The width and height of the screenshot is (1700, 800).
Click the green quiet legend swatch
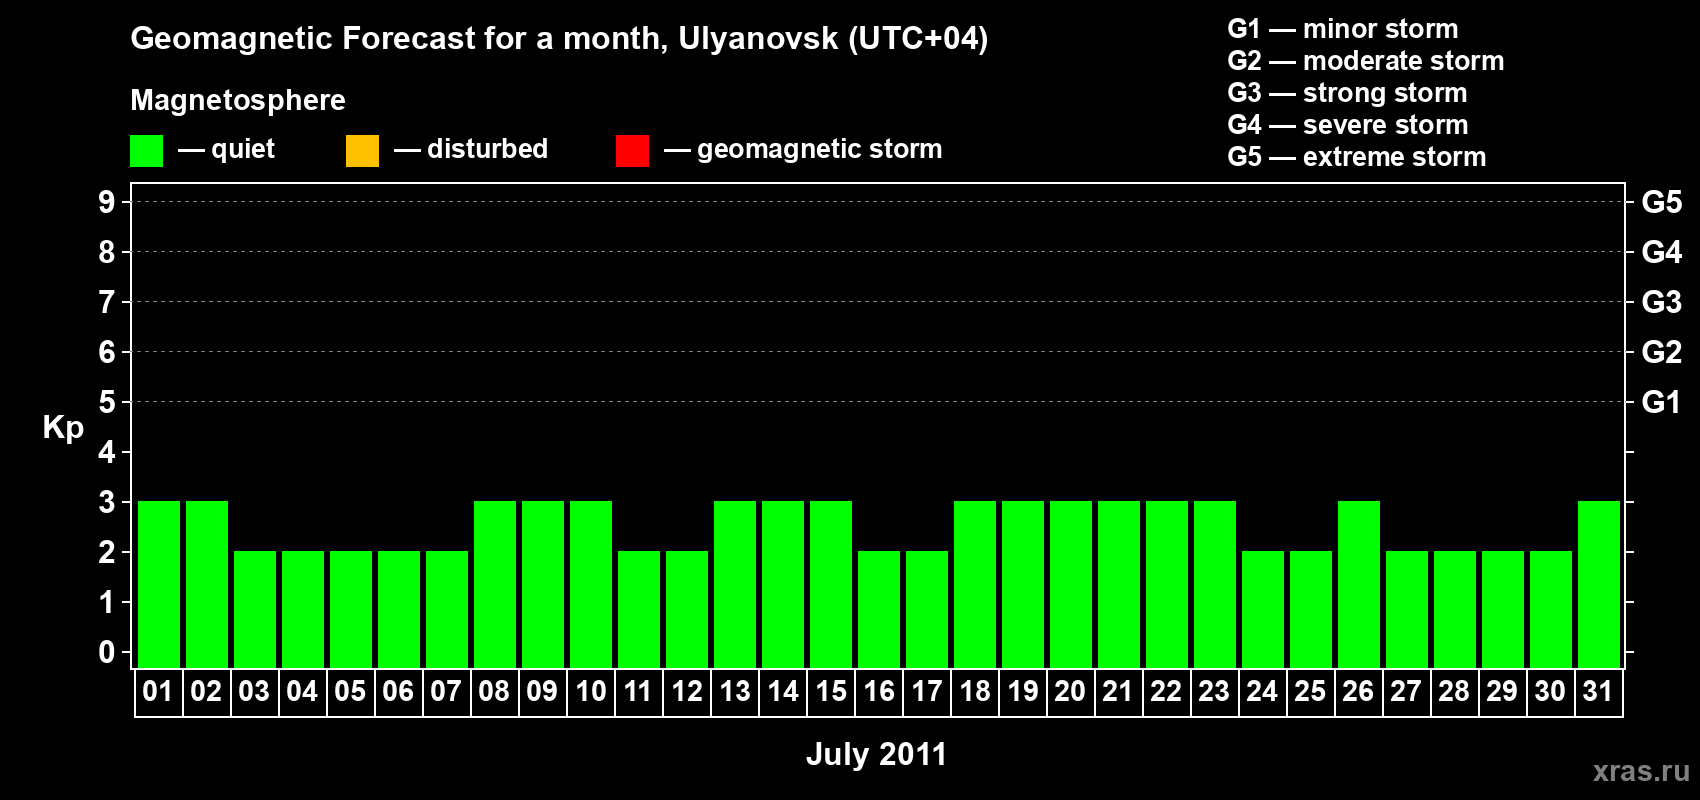pos(146,151)
